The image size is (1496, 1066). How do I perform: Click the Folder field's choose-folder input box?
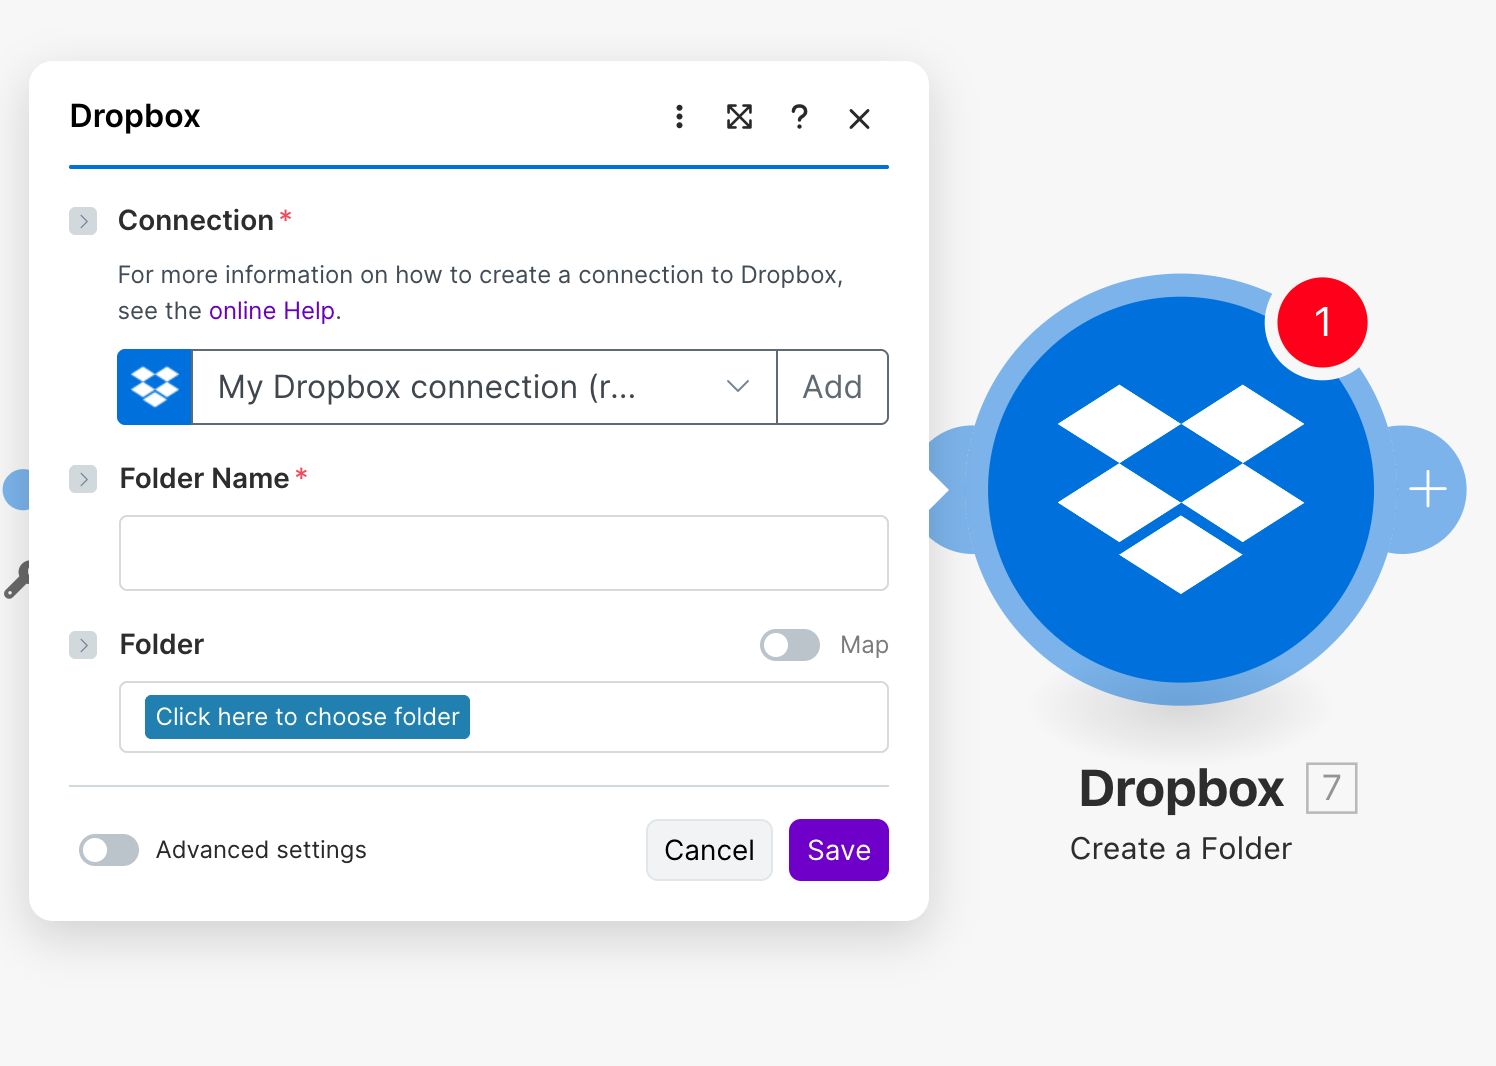[x=504, y=717]
